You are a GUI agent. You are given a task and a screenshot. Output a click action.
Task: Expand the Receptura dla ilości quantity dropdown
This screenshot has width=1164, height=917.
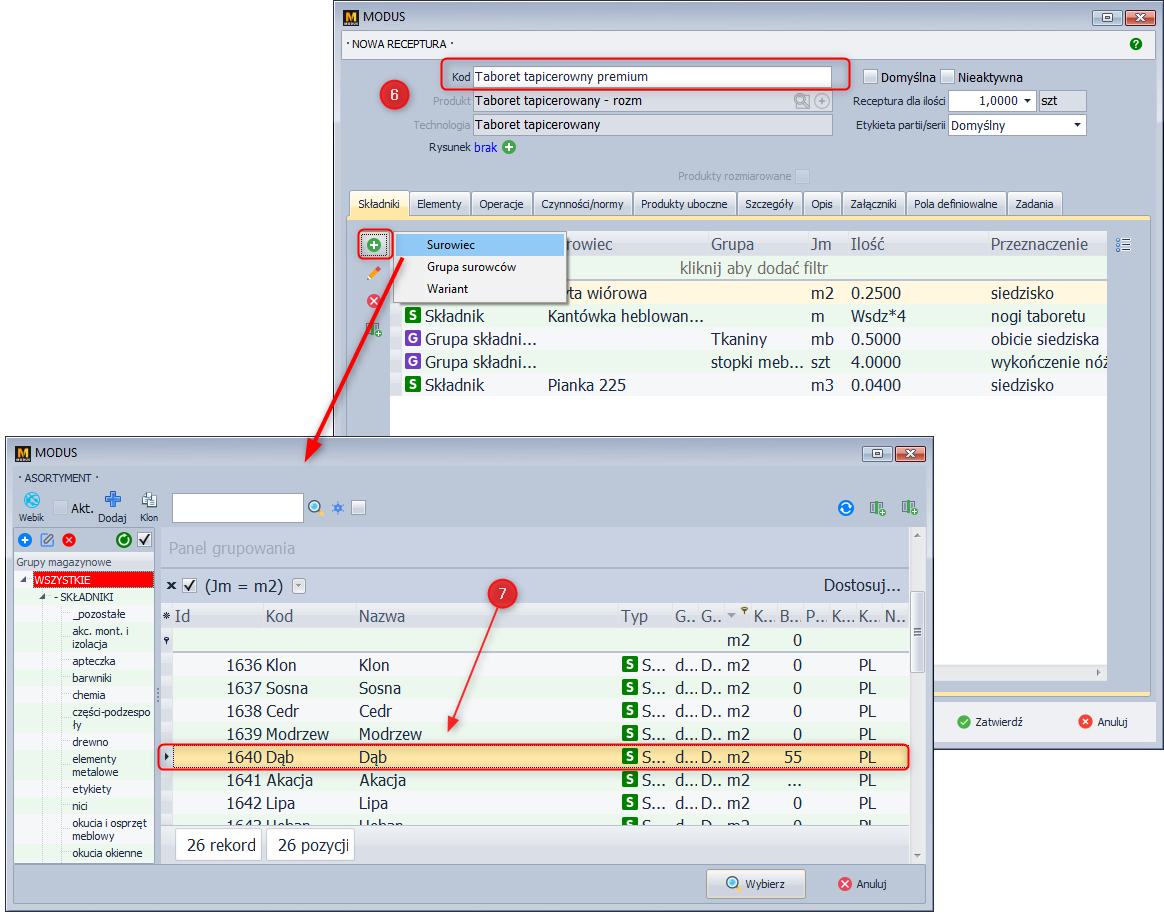(1029, 101)
